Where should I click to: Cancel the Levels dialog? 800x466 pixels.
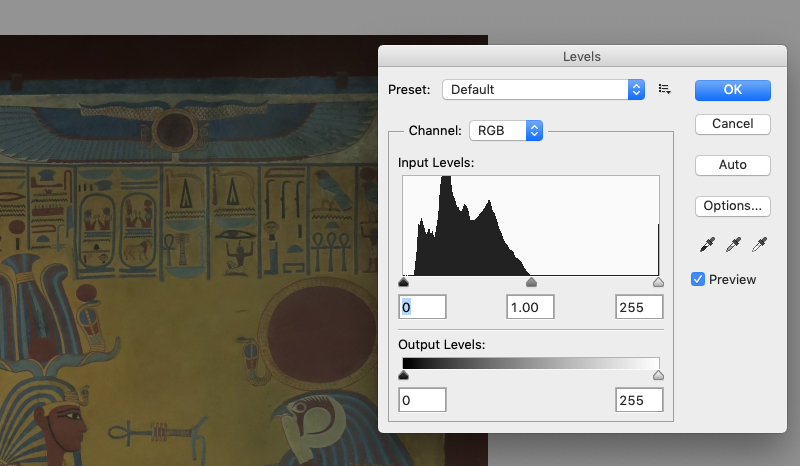coord(733,124)
